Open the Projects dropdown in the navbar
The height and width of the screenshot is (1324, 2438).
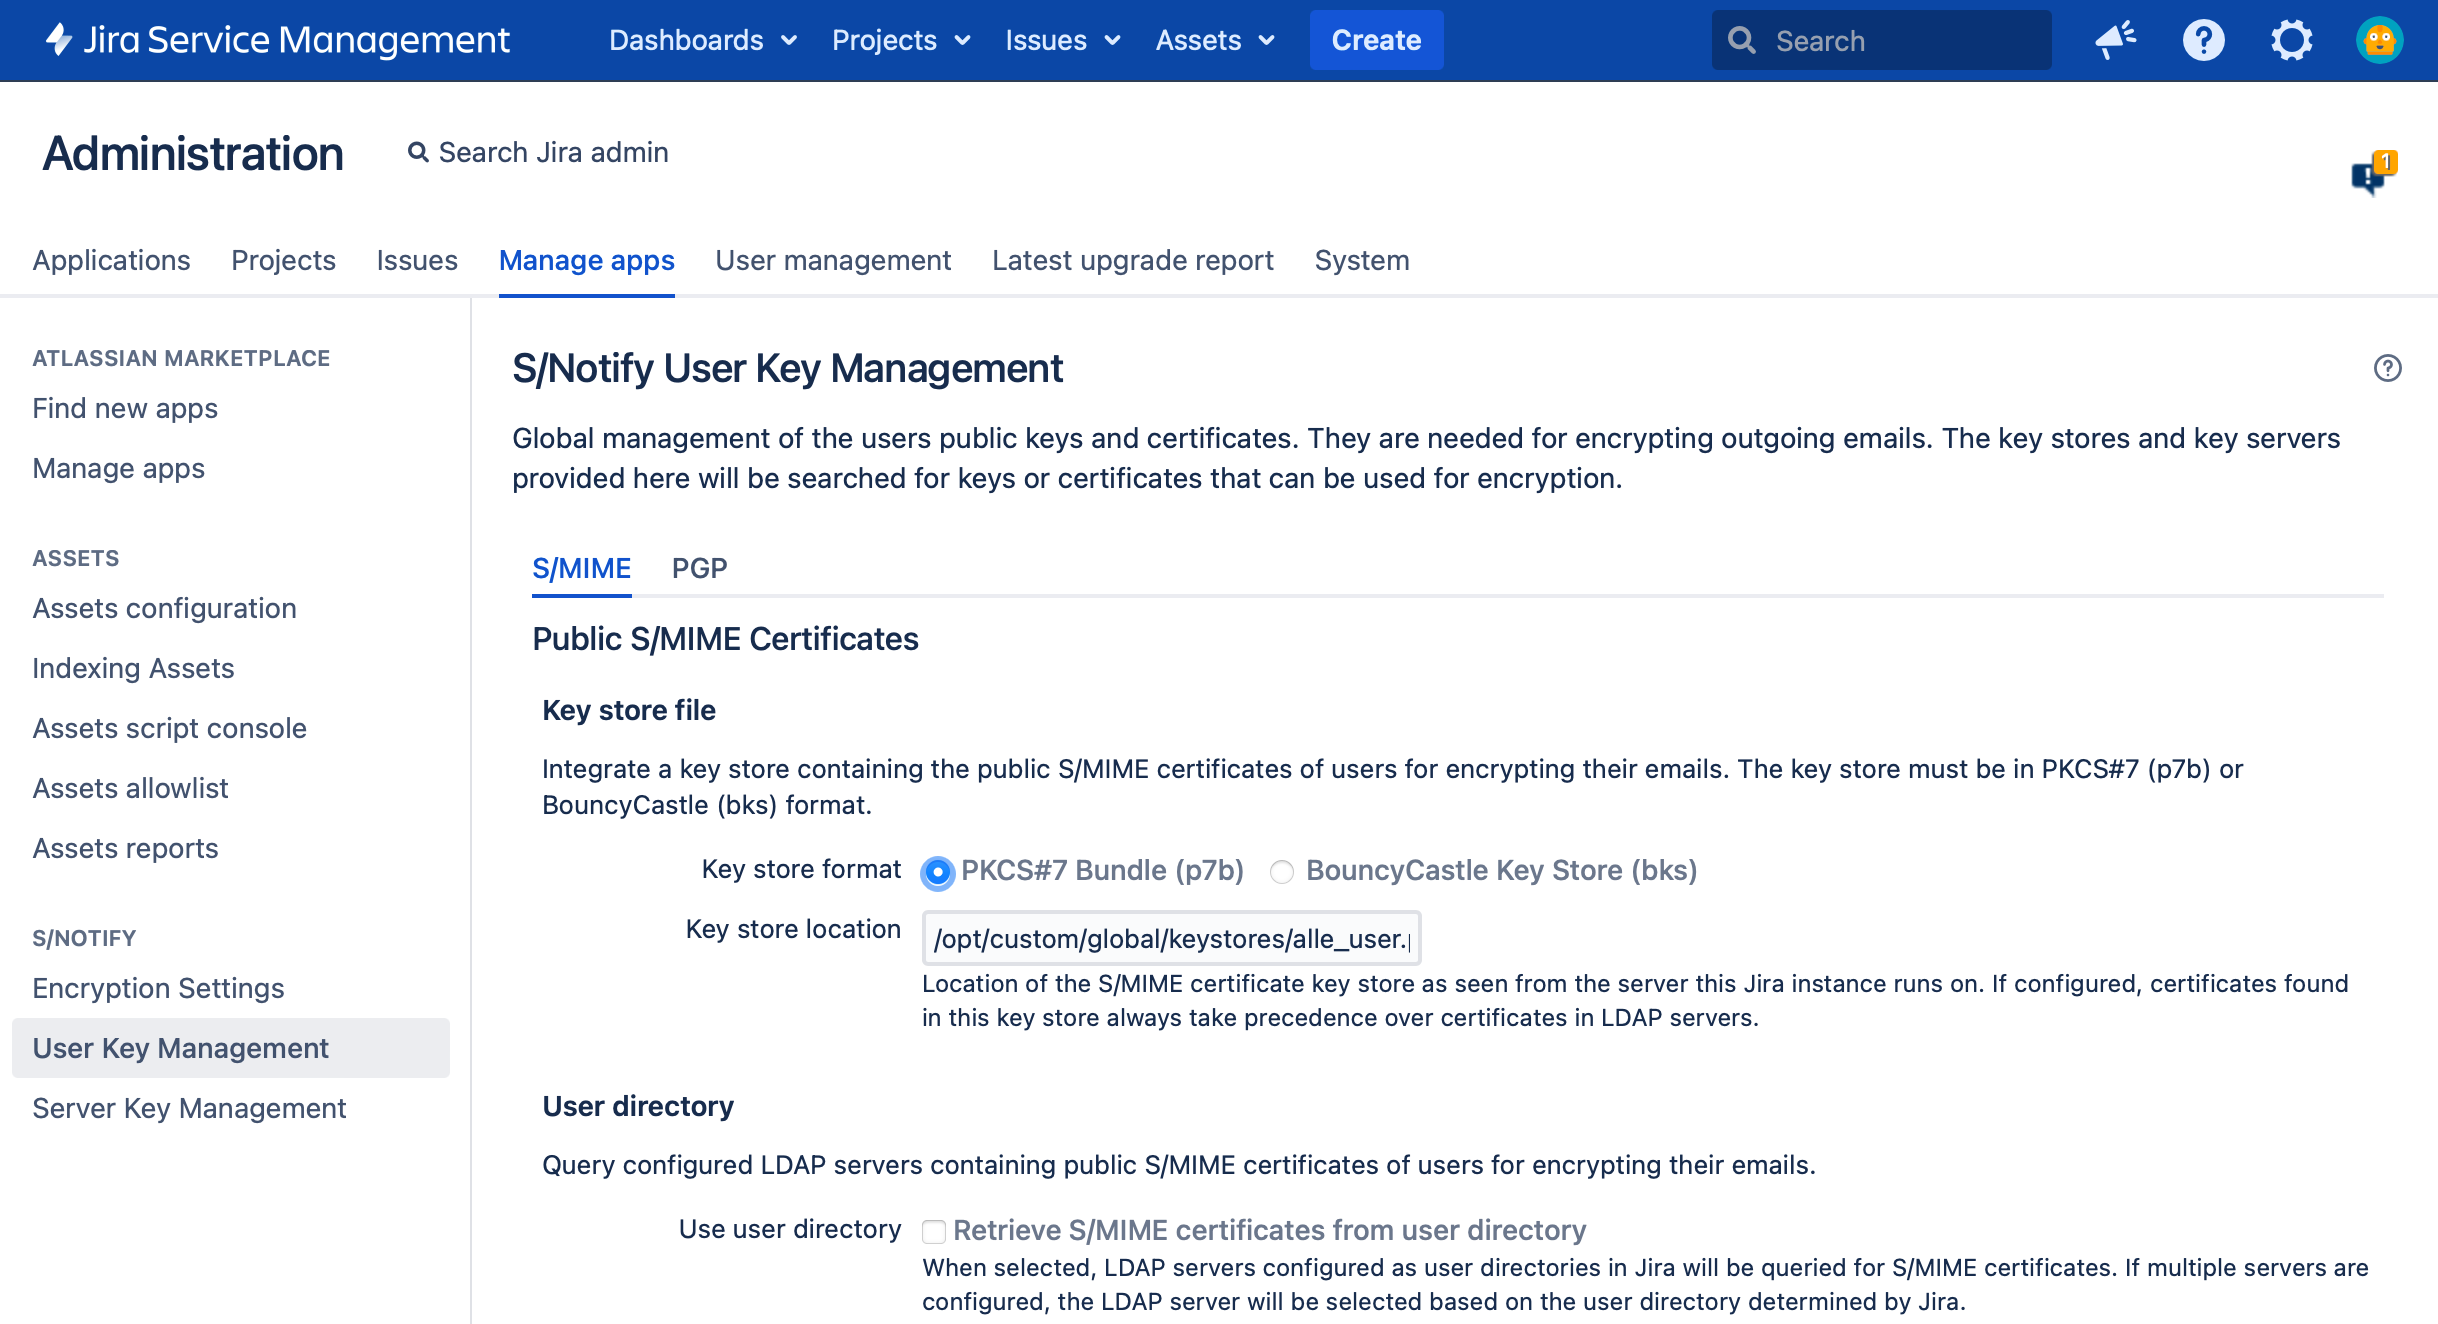coord(900,40)
